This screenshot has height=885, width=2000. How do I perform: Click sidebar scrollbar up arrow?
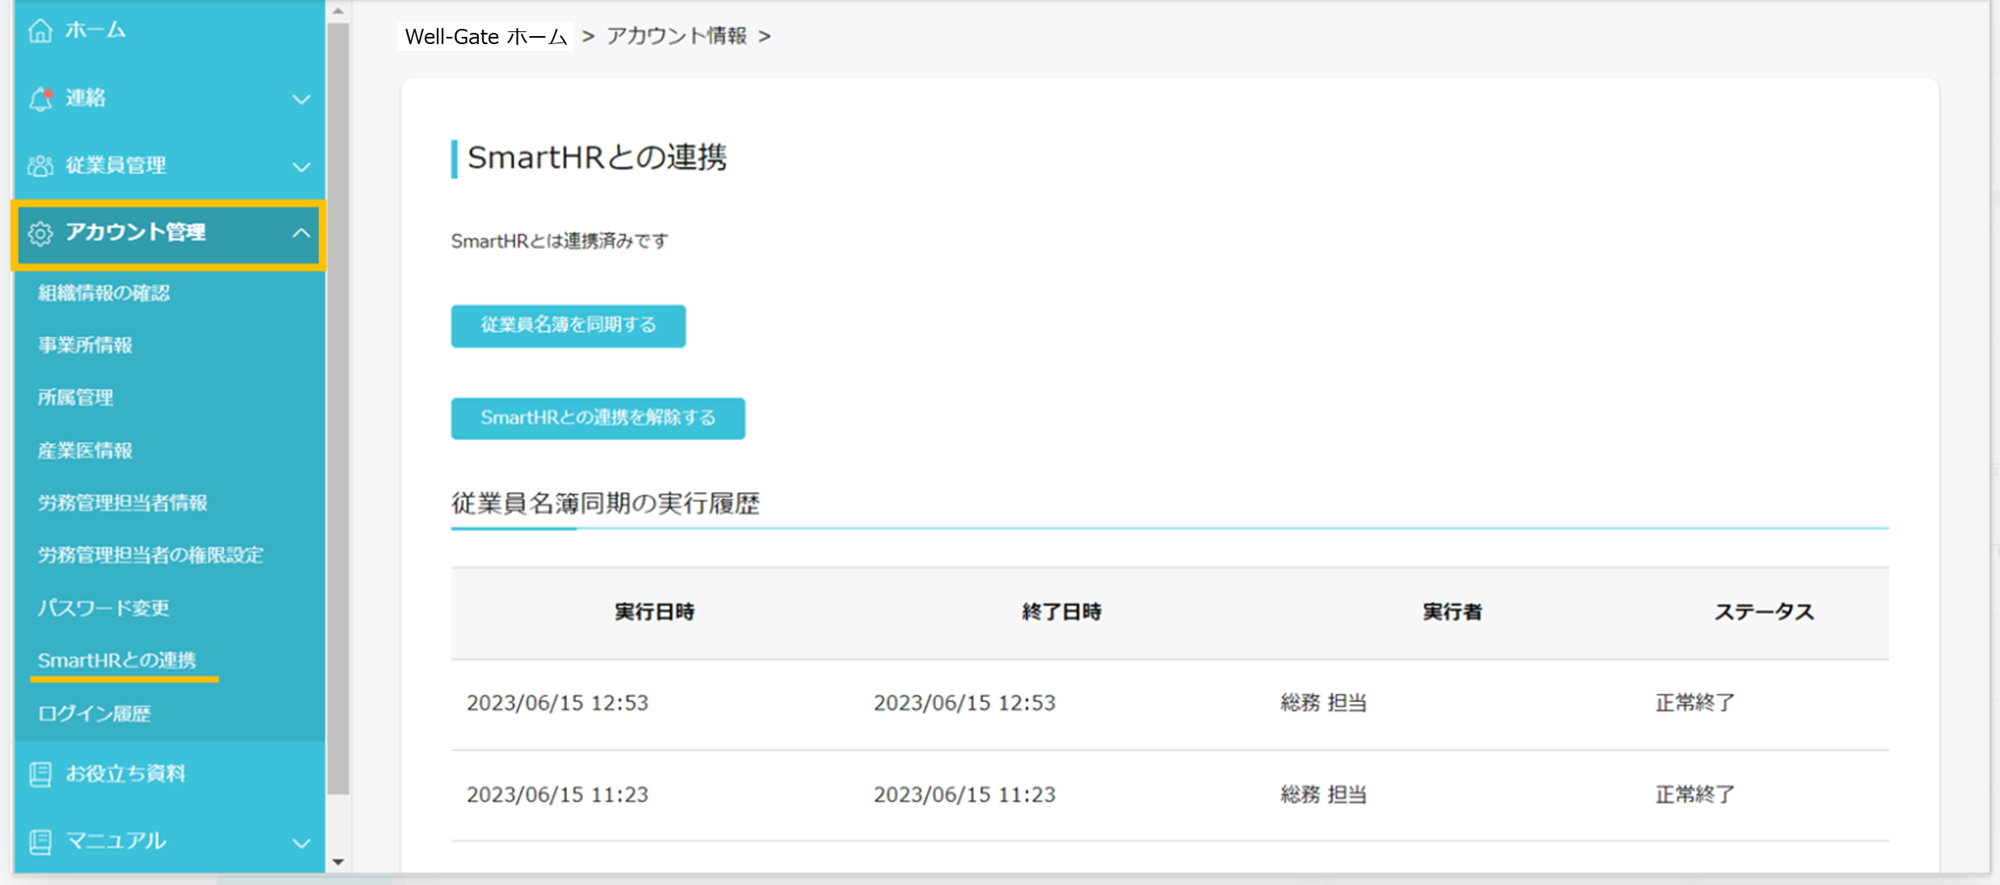[x=338, y=11]
